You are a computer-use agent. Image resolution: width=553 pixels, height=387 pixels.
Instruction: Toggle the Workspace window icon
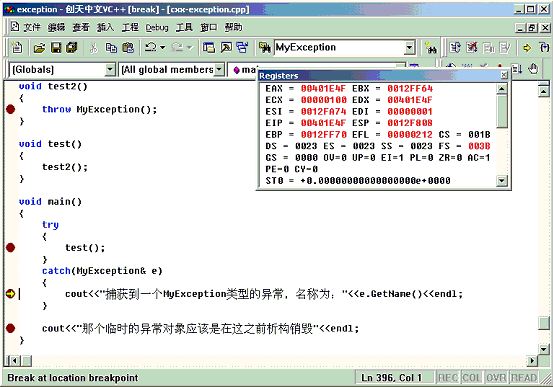coord(209,47)
